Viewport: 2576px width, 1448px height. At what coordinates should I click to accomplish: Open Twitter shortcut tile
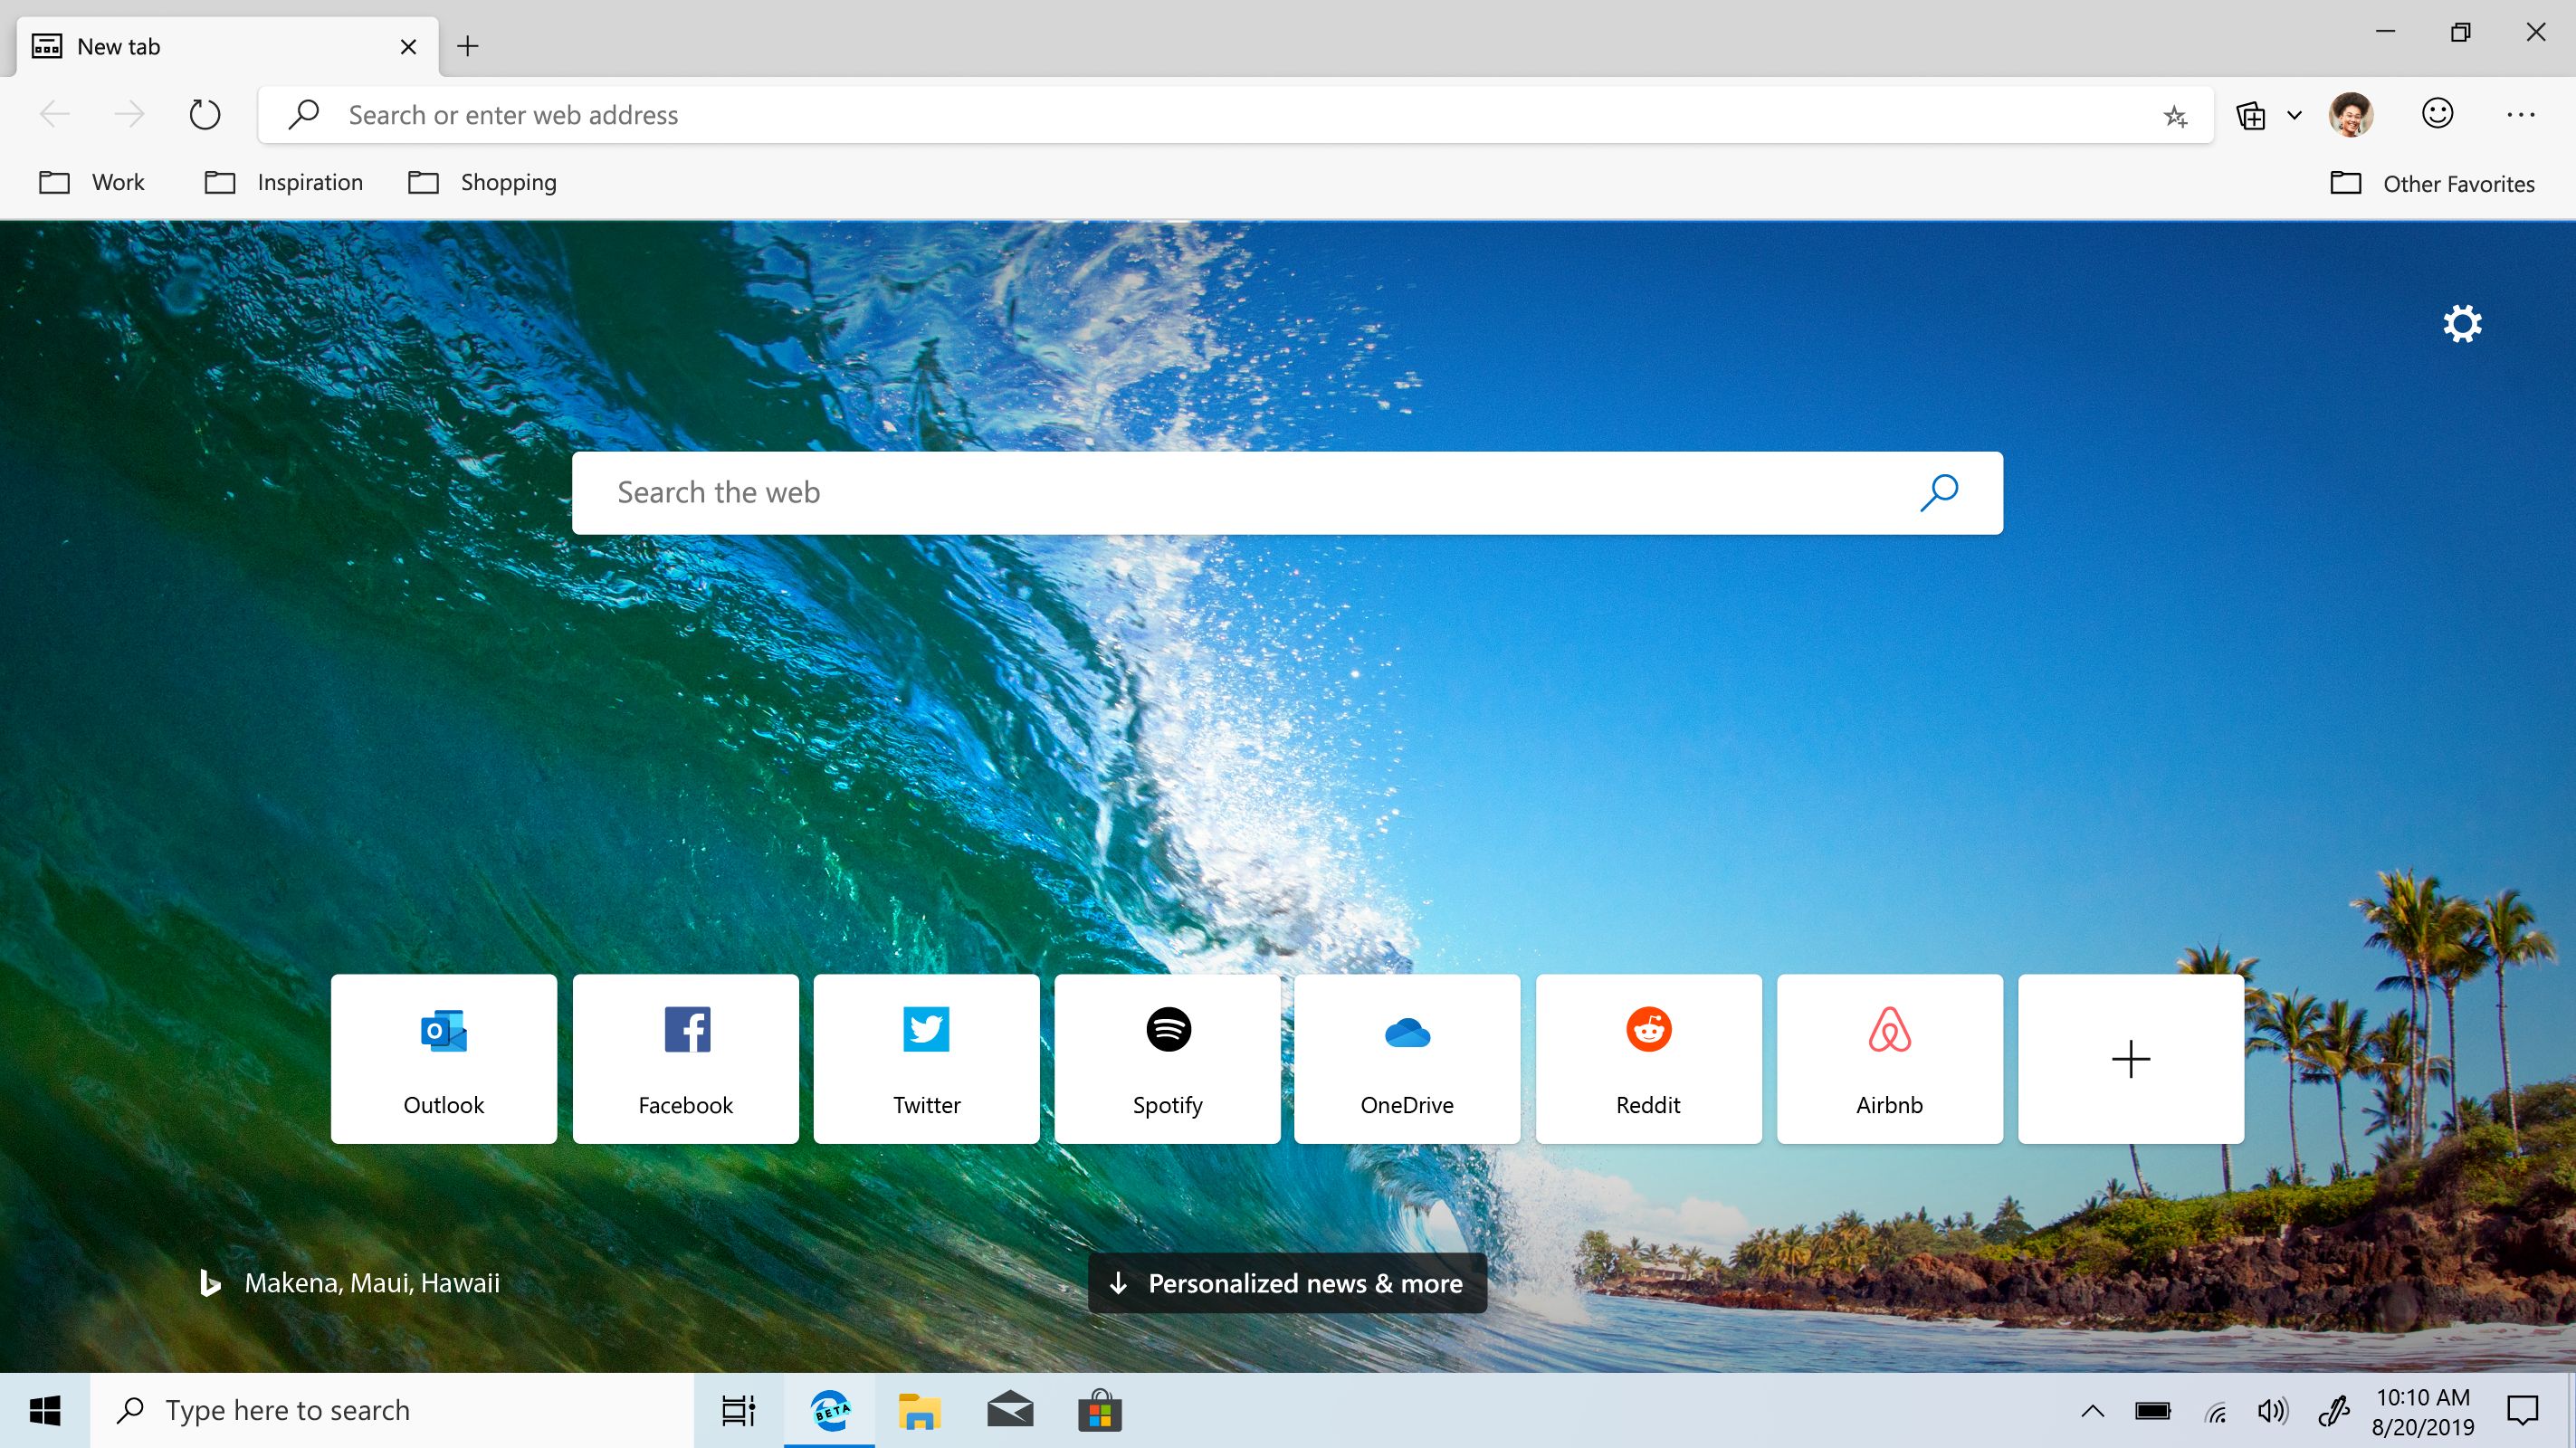point(925,1055)
